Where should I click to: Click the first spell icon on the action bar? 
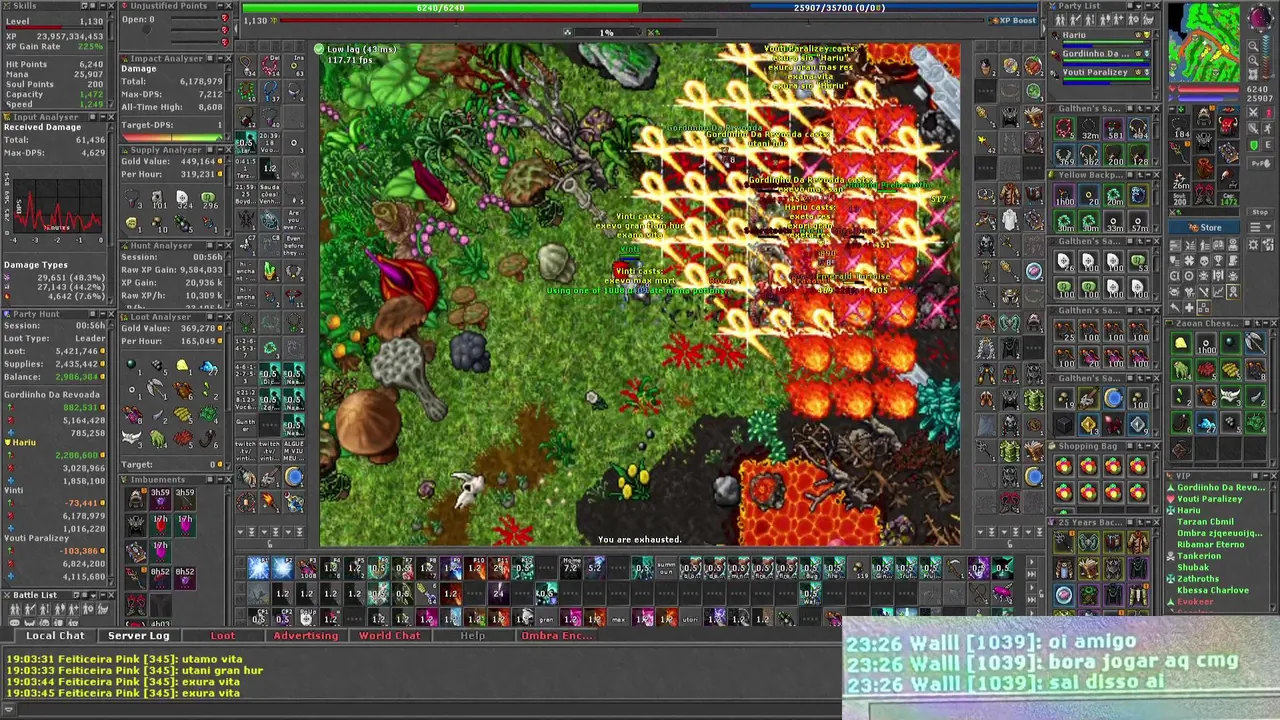258,568
